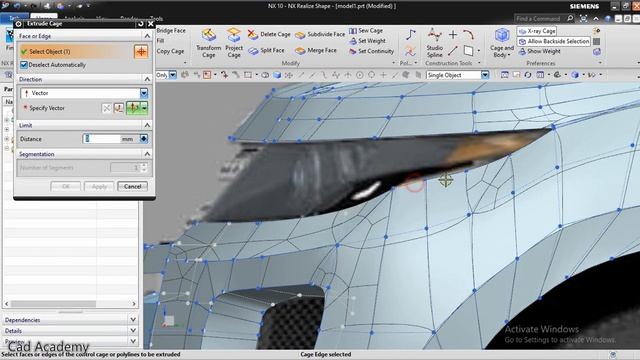The width and height of the screenshot is (640, 360).
Task: Click the shaded cube icon in selection bar
Action: coord(277,75)
